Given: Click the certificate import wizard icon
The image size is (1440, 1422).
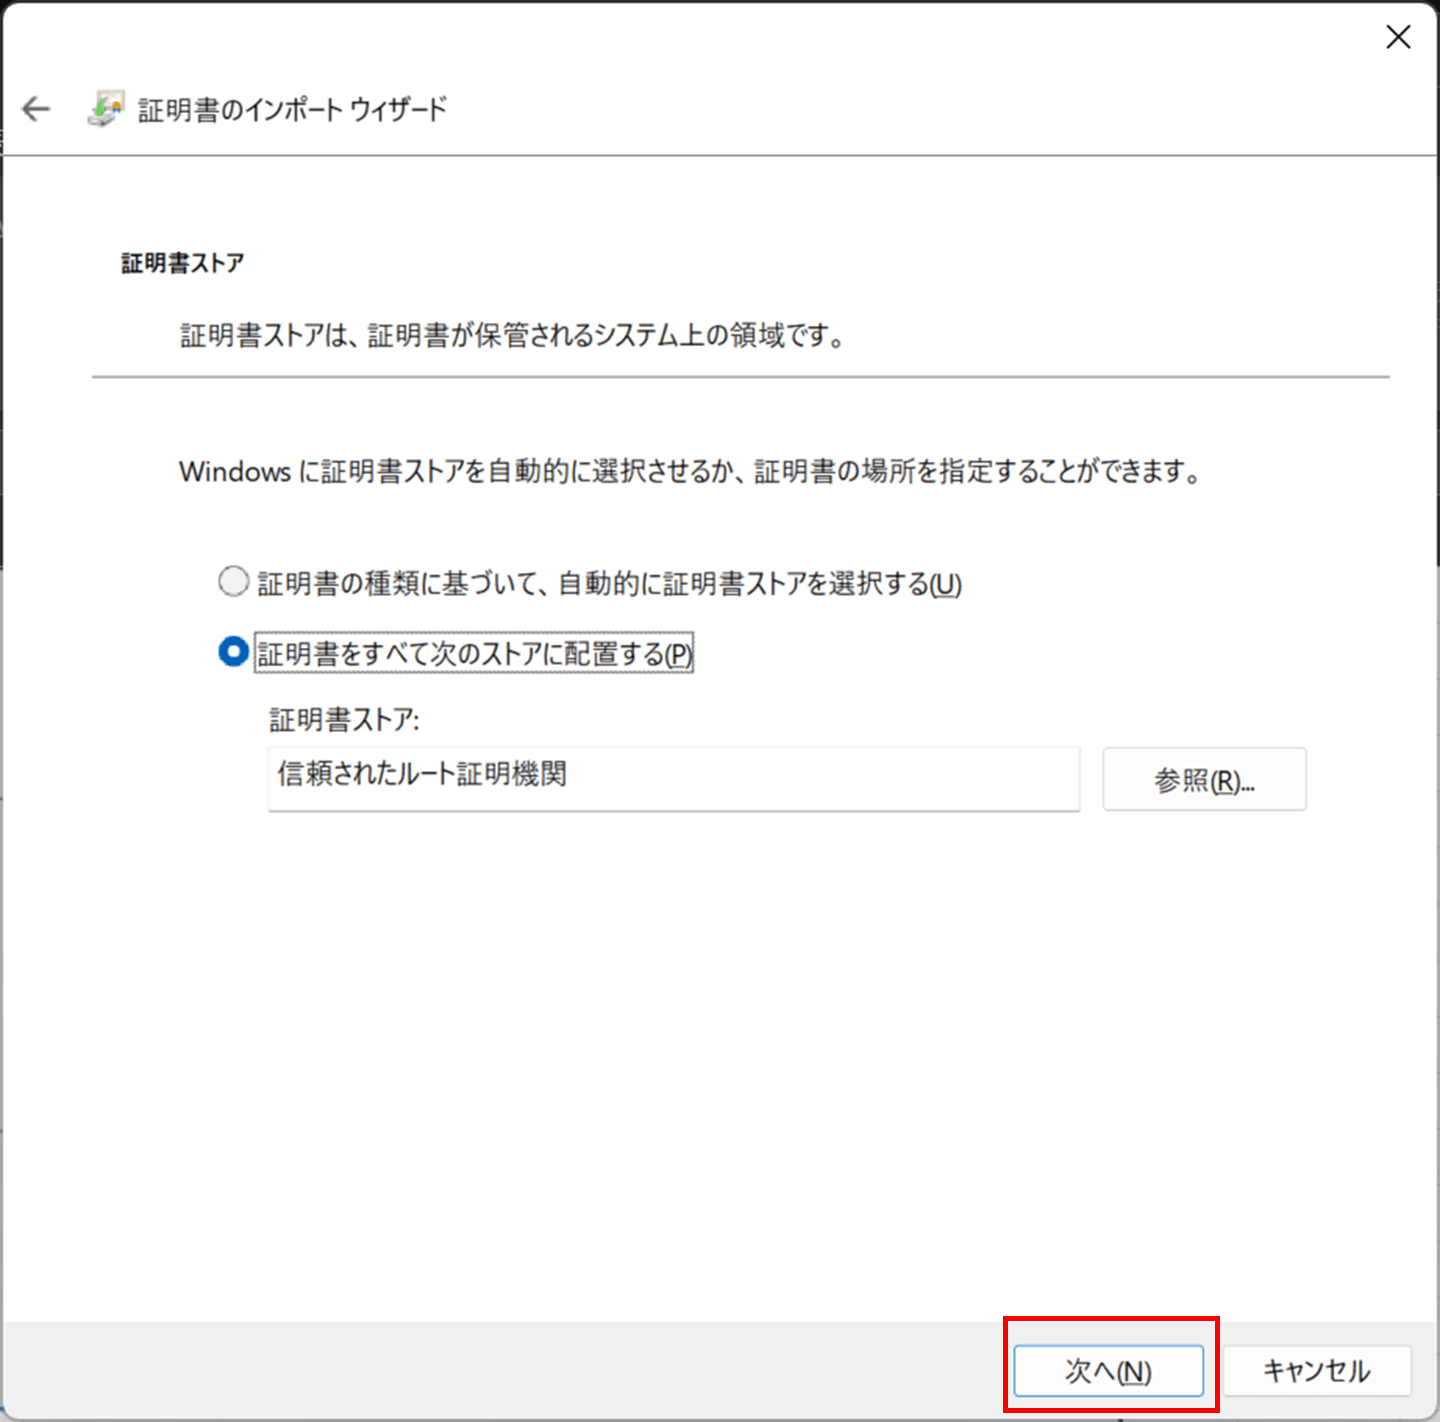Looking at the screenshot, I should point(107,107).
